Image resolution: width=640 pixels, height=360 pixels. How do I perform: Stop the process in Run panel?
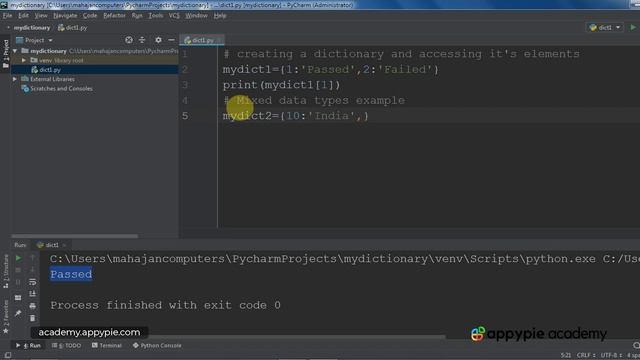[18, 270]
